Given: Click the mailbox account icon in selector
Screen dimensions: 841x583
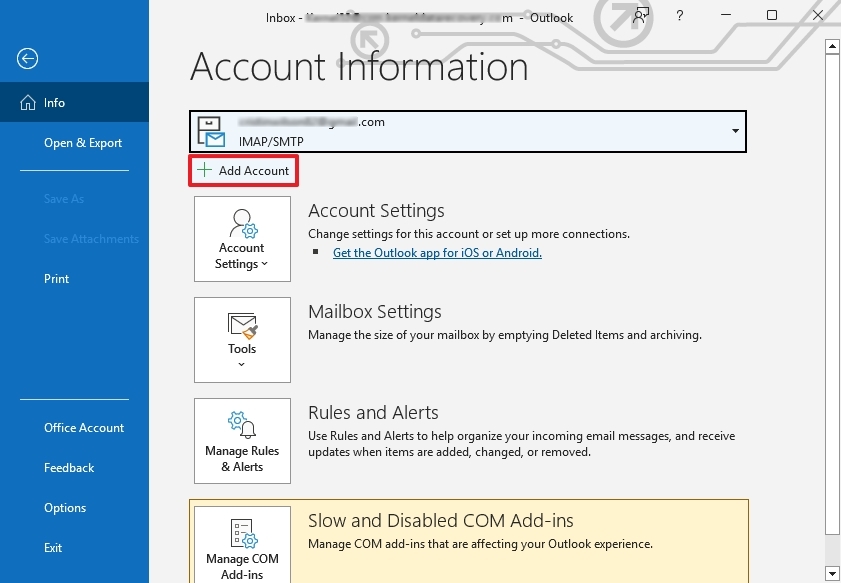Looking at the screenshot, I should tap(211, 131).
